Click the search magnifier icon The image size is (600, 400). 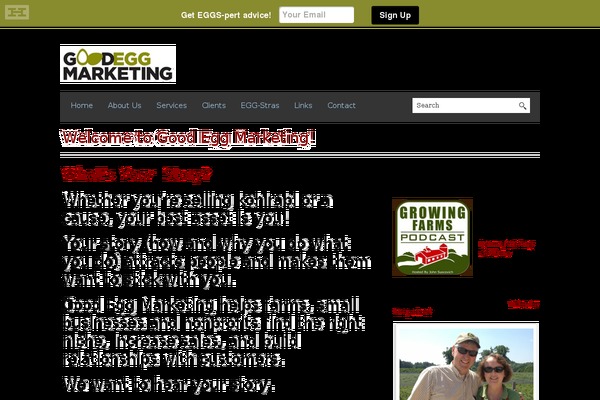click(x=522, y=106)
